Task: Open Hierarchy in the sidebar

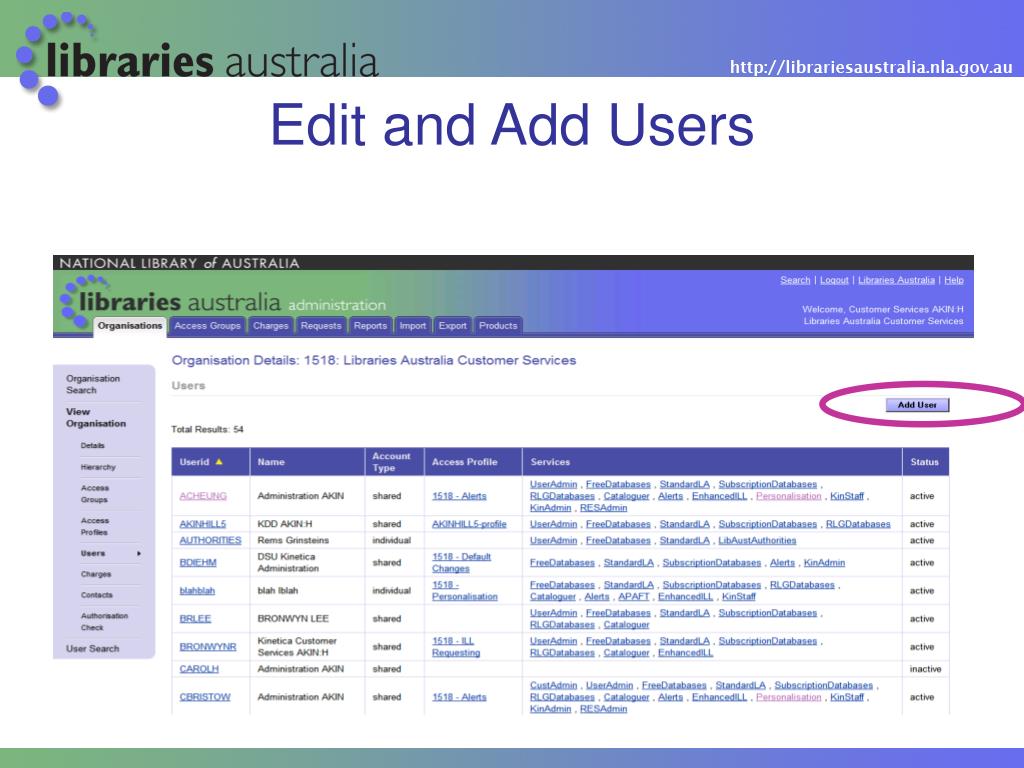Action: pyautogui.click(x=98, y=467)
